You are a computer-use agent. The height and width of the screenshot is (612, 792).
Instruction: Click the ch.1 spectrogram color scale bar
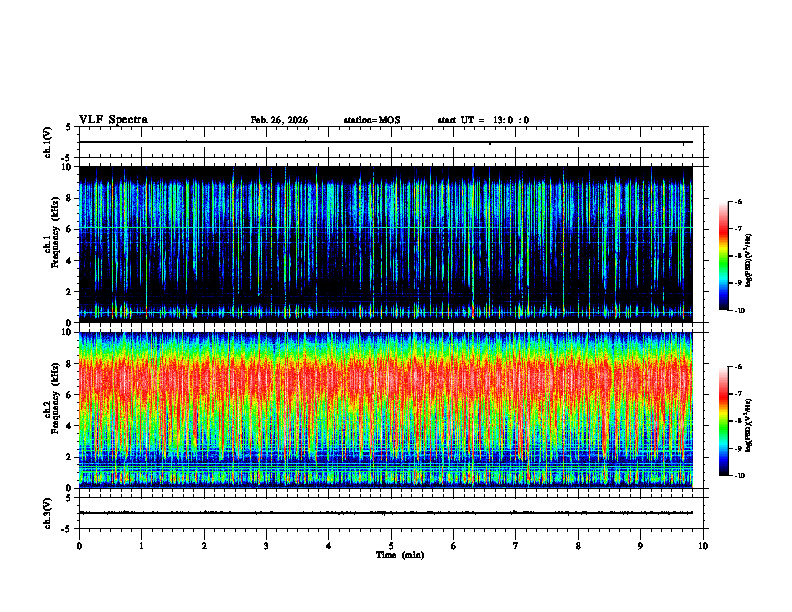723,256
